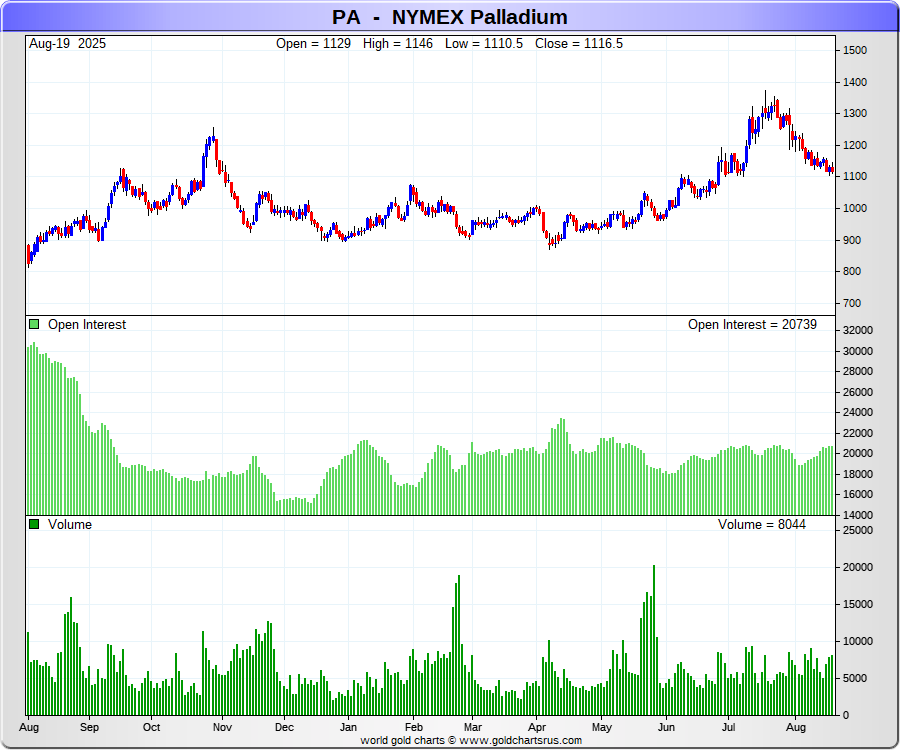900x750 pixels.
Task: Click the 16000 open interest axis label
Action: click(858, 494)
